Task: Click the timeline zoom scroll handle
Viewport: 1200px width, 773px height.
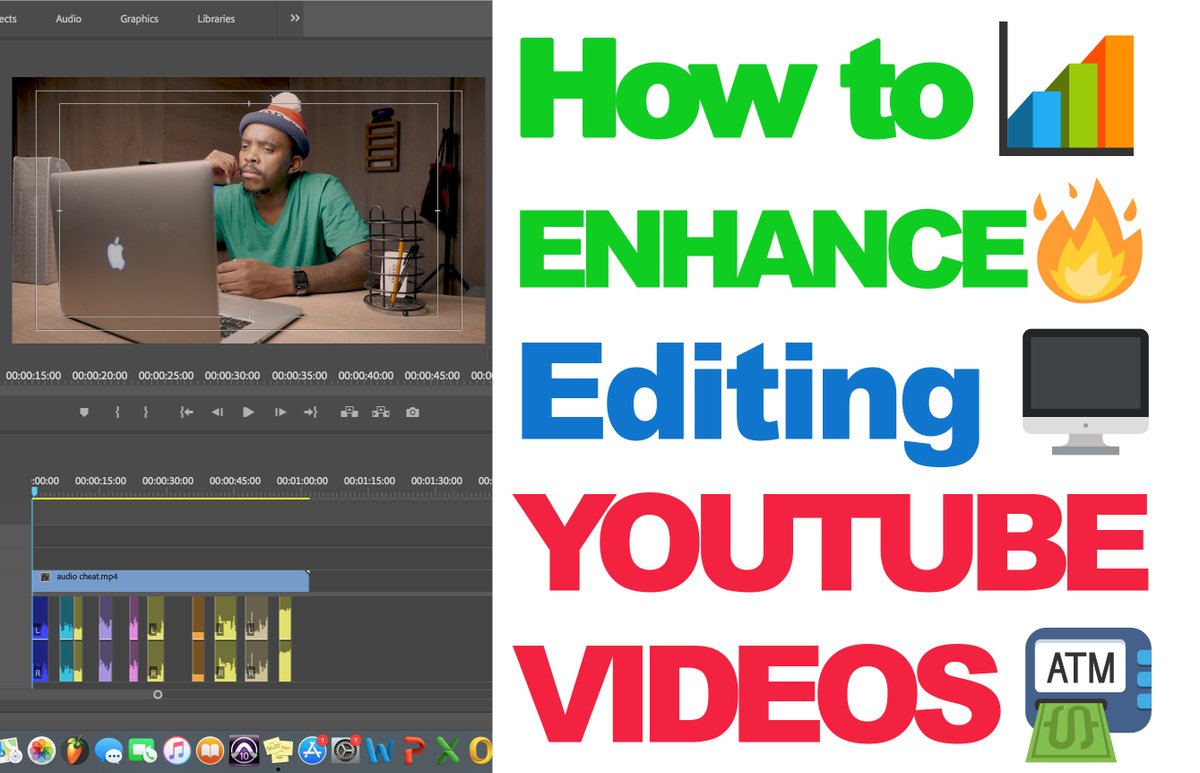Action: pyautogui.click(x=157, y=694)
